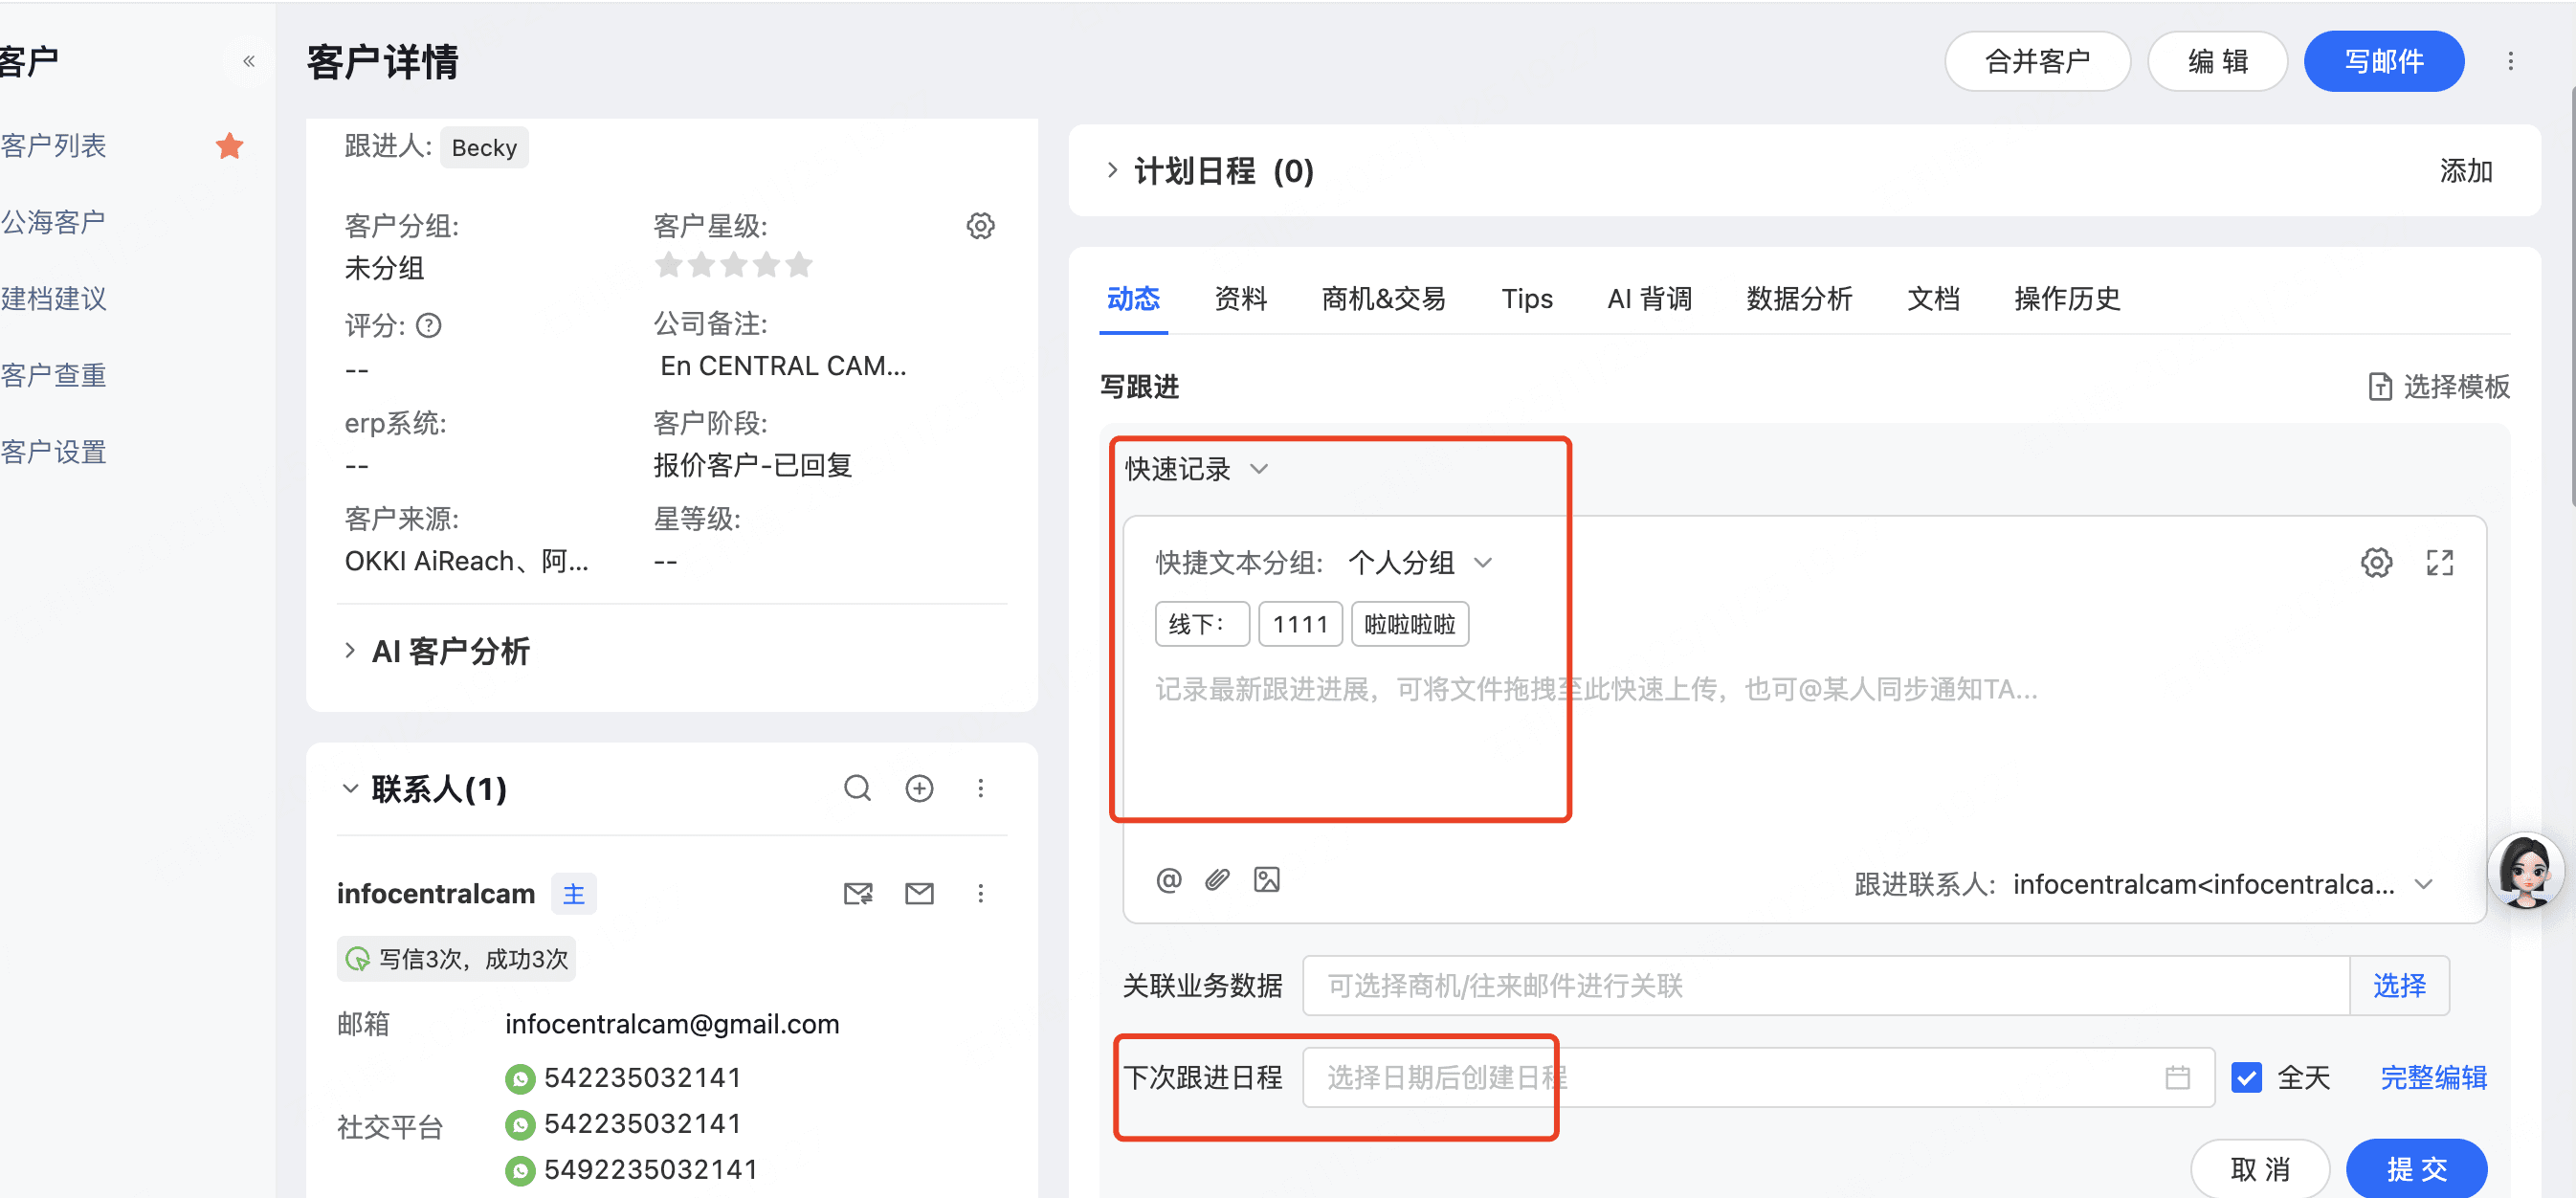This screenshot has height=1198, width=2576.
Task: Click the contacts search magnifier icon
Action: 857,789
